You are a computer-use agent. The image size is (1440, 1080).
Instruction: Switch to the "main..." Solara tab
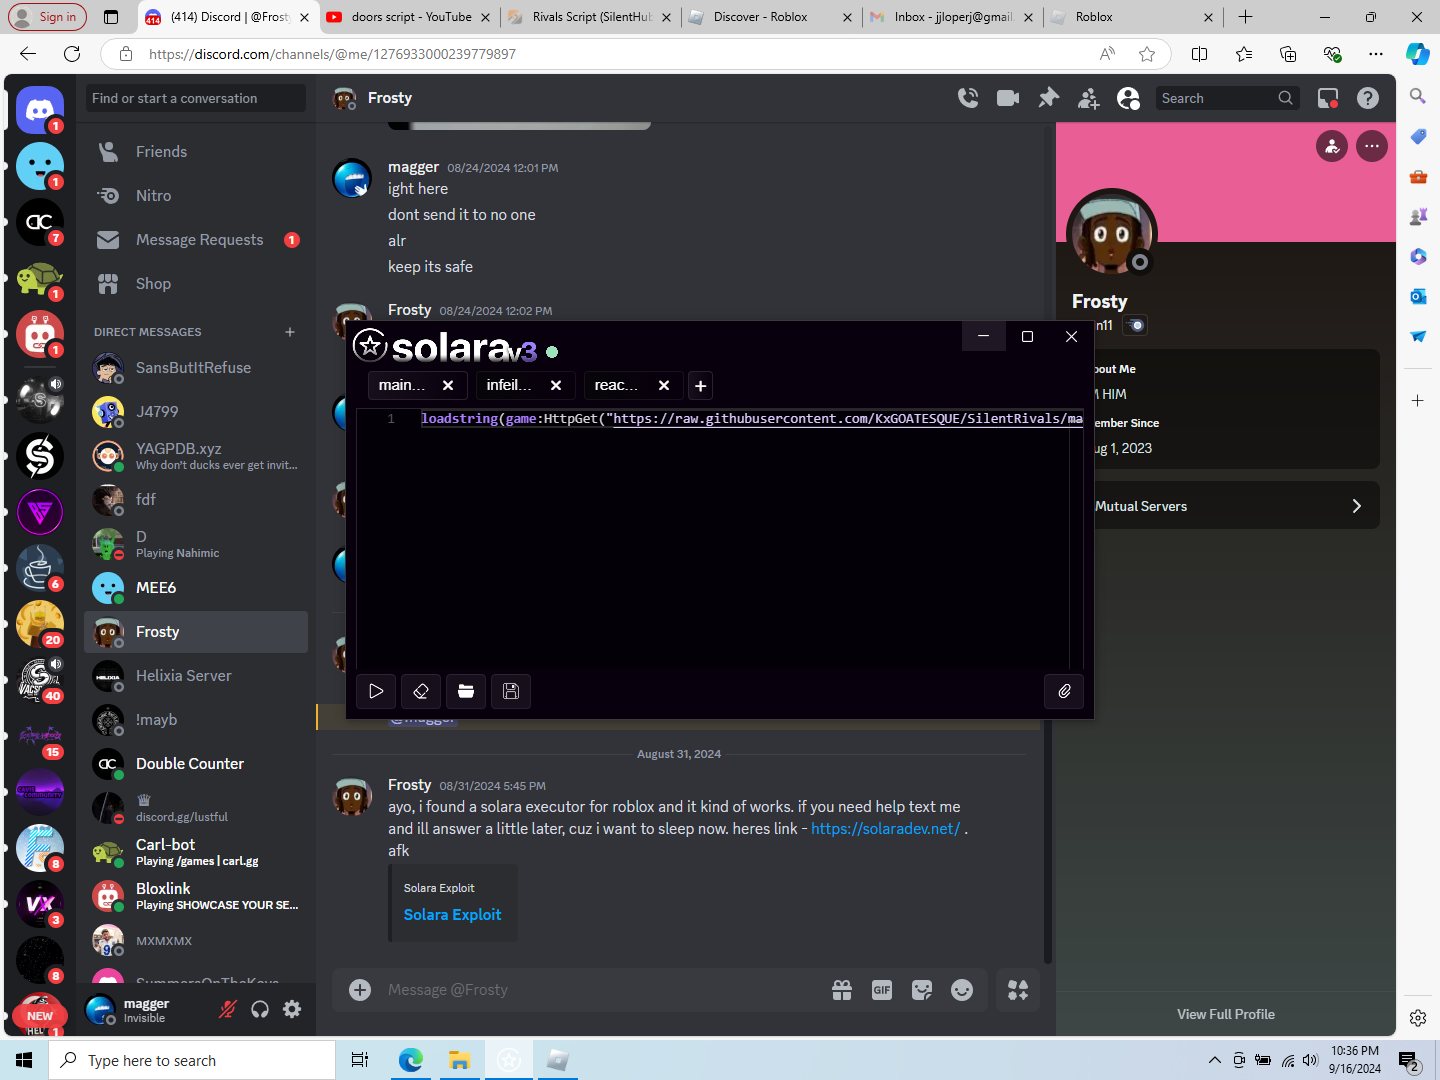(402, 385)
